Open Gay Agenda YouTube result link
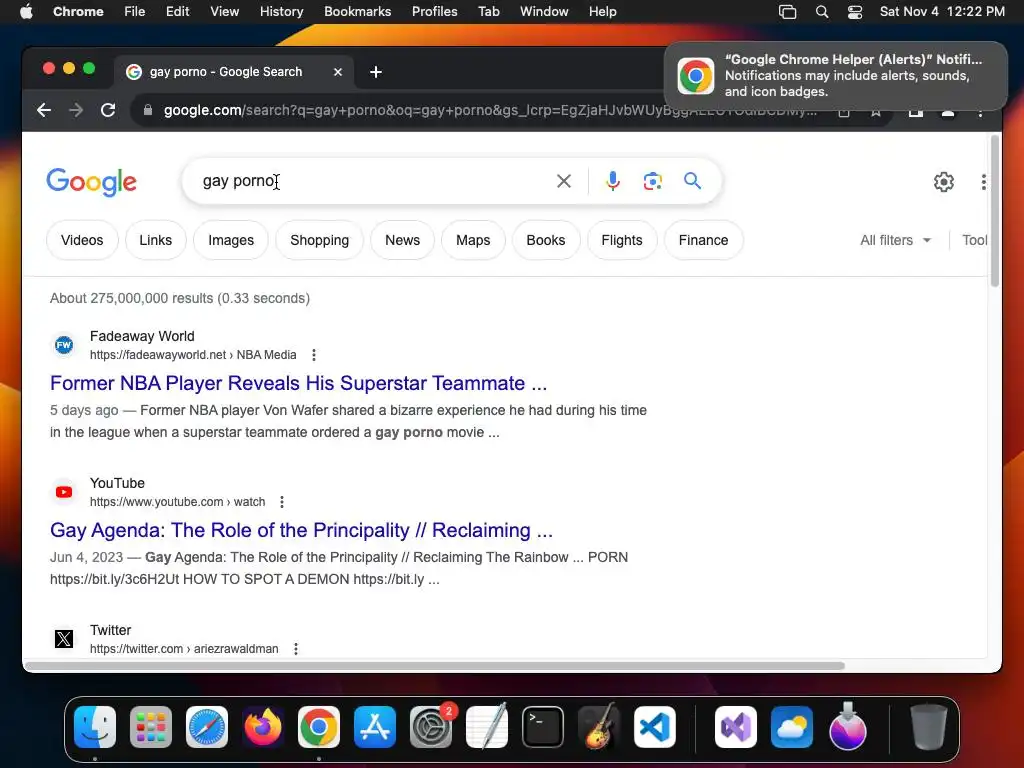This screenshot has width=1024, height=768. click(302, 530)
